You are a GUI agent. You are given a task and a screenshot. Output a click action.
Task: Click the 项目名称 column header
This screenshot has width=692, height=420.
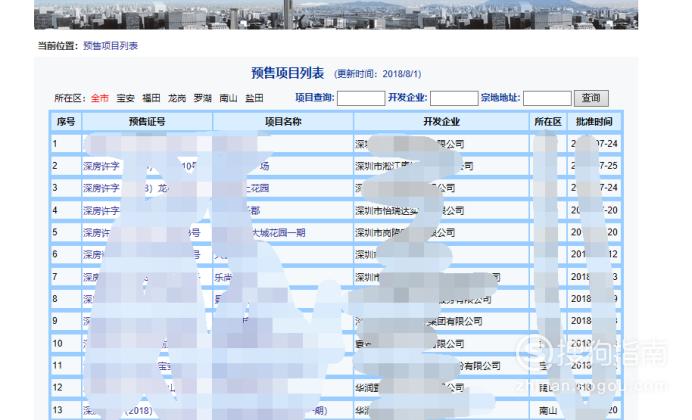pos(283,121)
